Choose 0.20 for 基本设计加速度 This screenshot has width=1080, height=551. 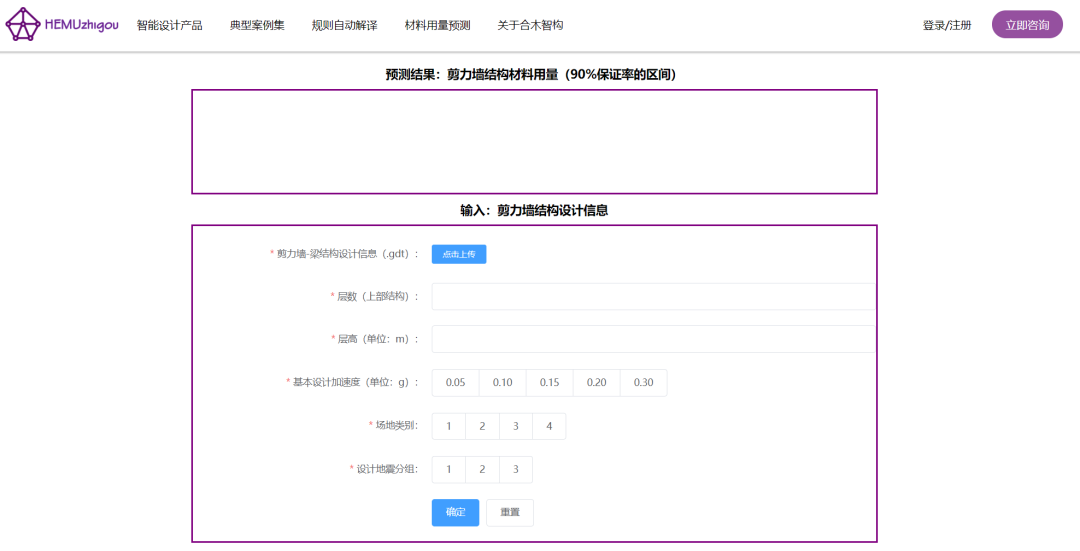pyautogui.click(x=596, y=383)
